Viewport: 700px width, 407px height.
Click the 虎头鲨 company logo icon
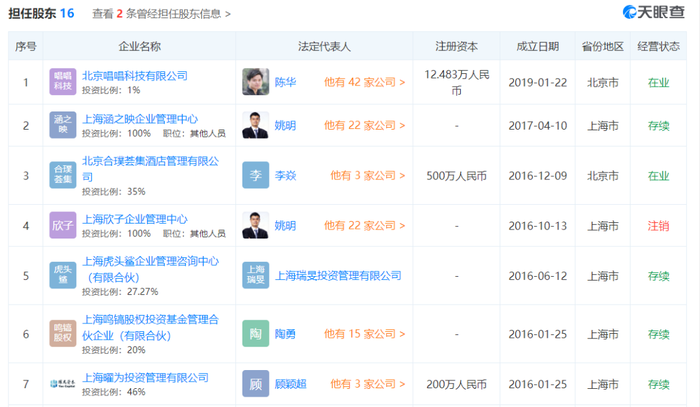62,275
